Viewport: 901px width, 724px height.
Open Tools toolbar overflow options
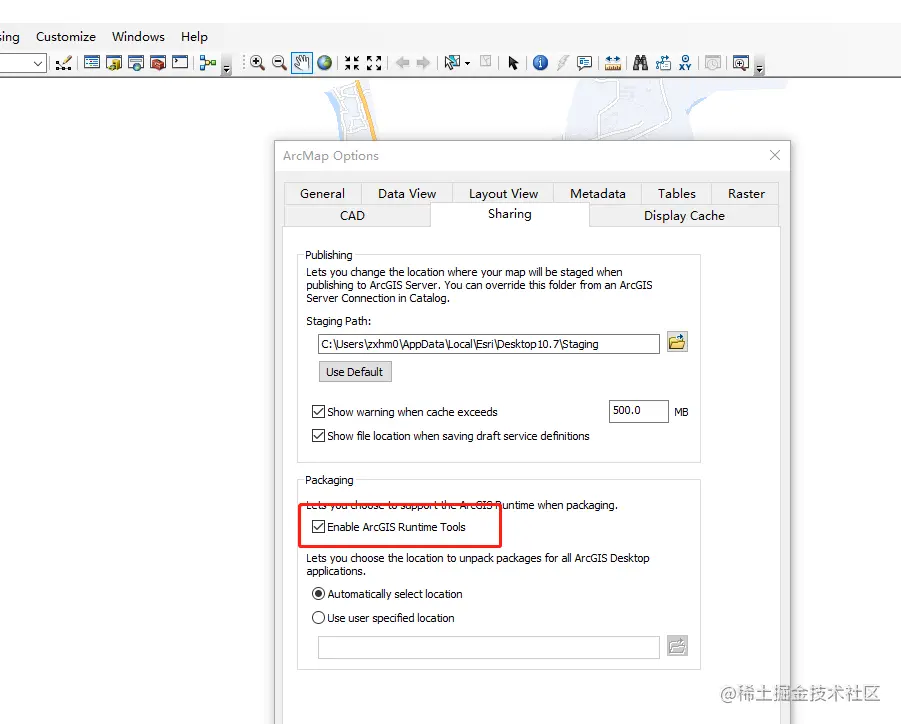tap(759, 65)
